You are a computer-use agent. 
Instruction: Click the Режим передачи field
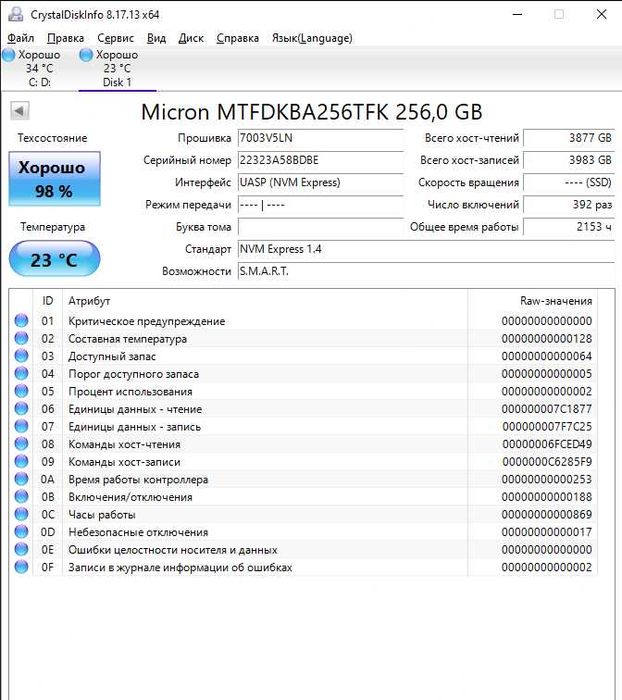[321, 205]
